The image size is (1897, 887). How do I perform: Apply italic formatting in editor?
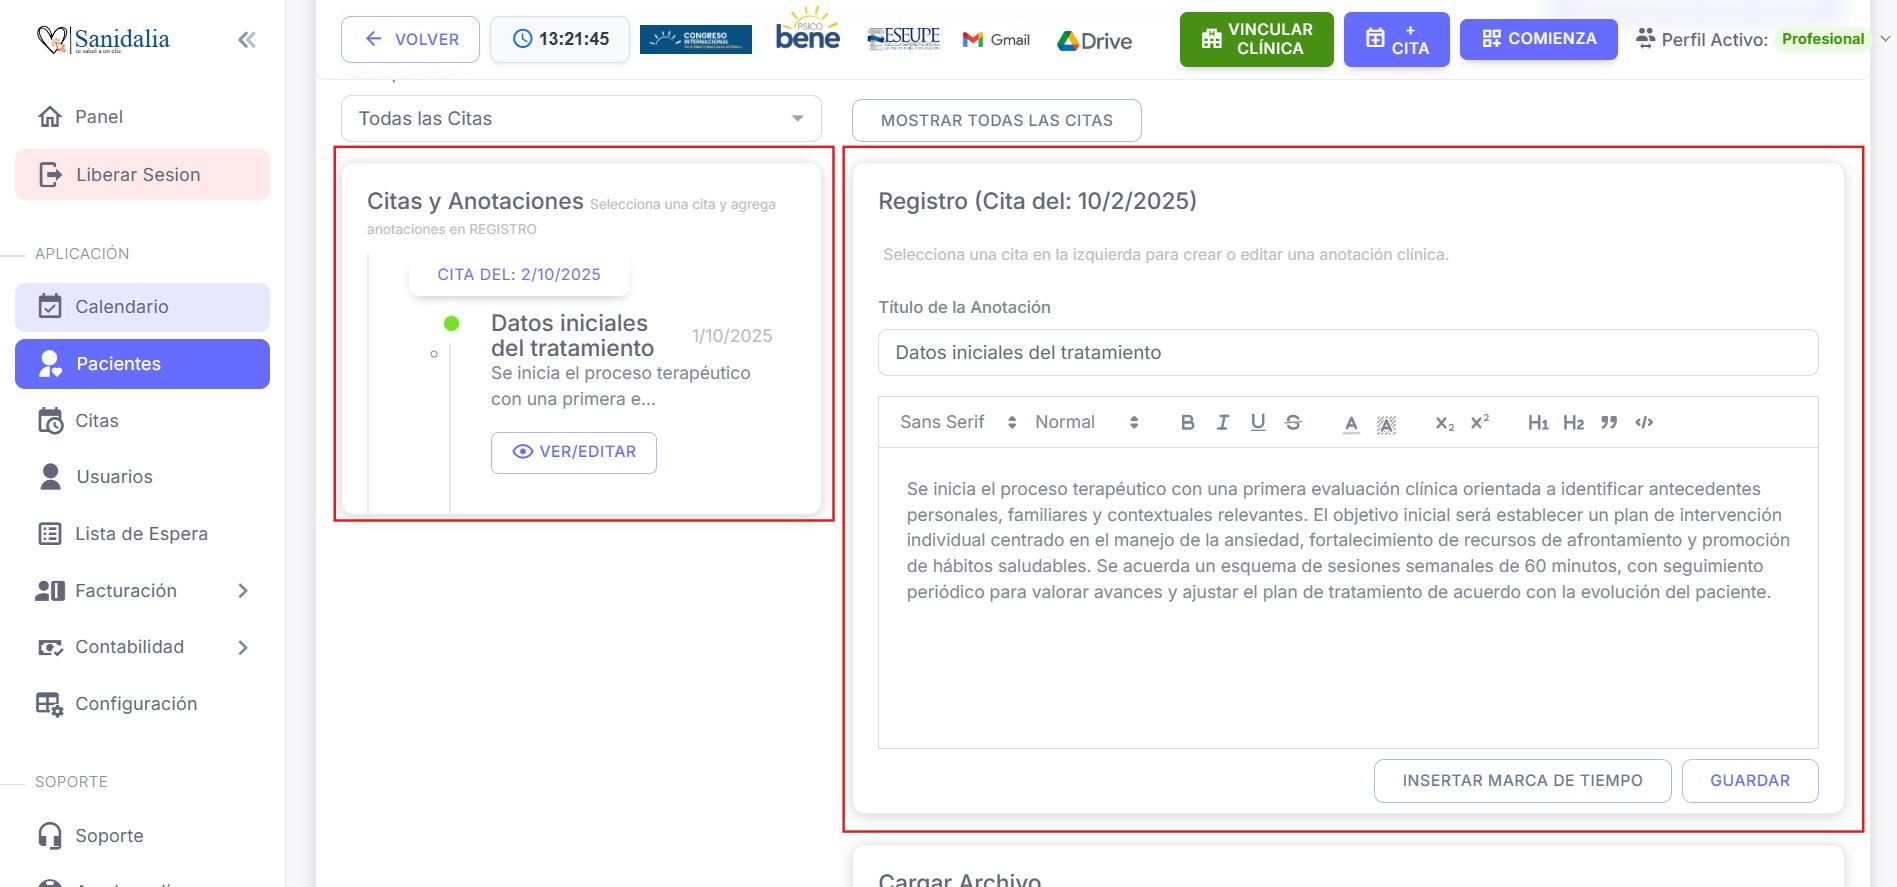coord(1222,422)
